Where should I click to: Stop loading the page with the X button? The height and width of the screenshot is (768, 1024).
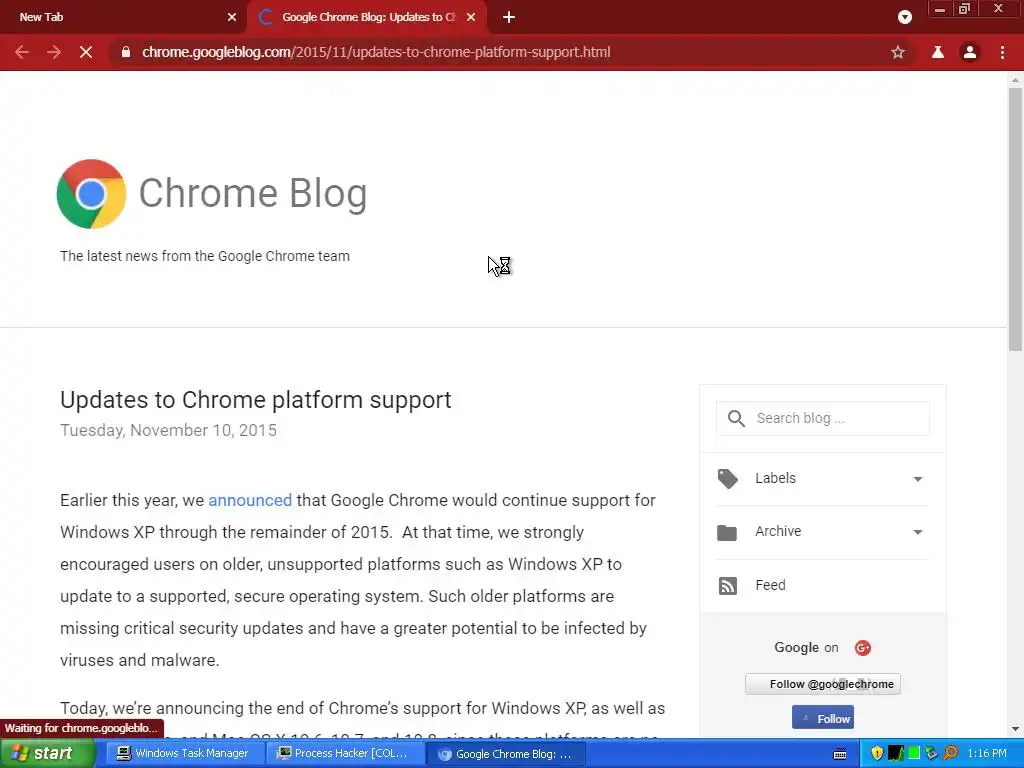(x=86, y=52)
